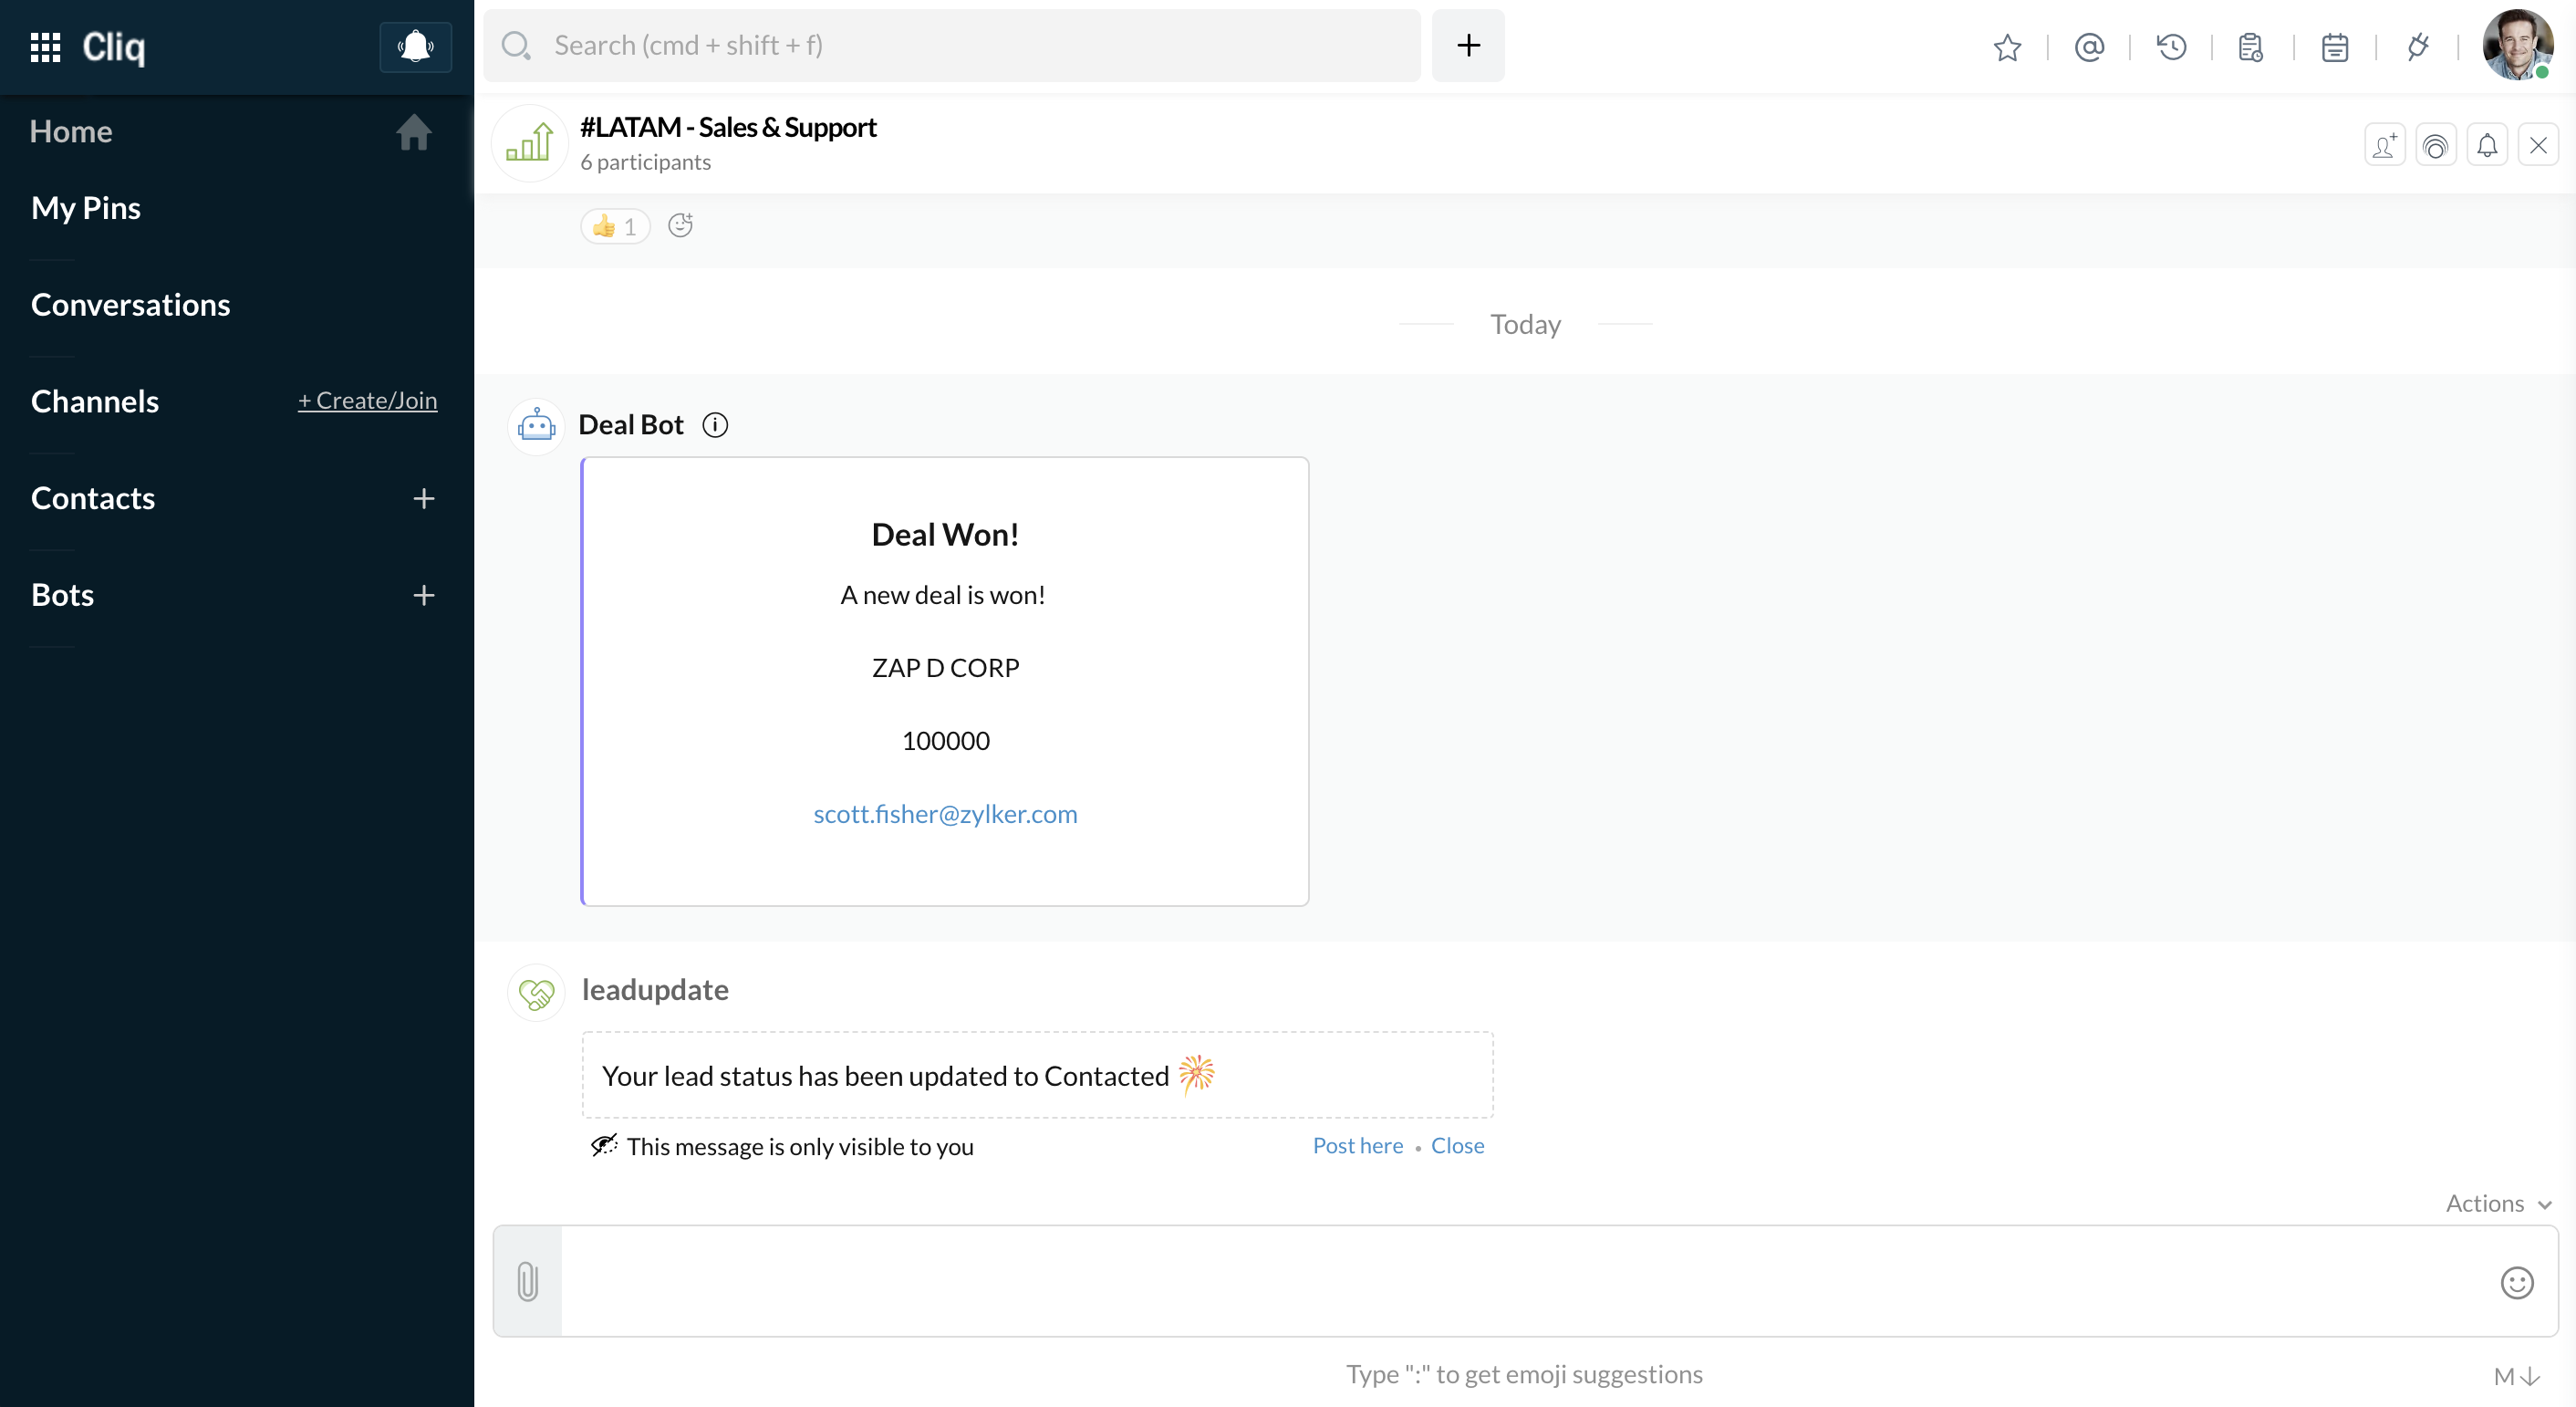Go to Home in the sidebar
The image size is (2576, 1407).
coord(71,131)
